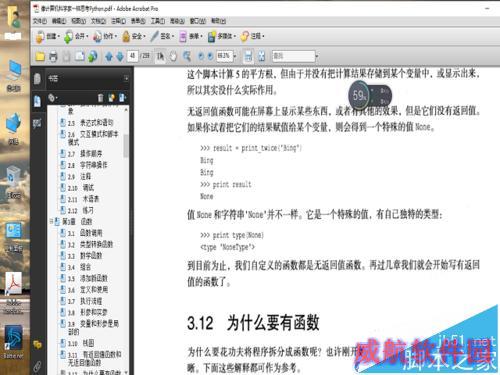Screen dimensions: 500x375
Task: Delete the selected bookmark with the trash icon
Action: 100,98
